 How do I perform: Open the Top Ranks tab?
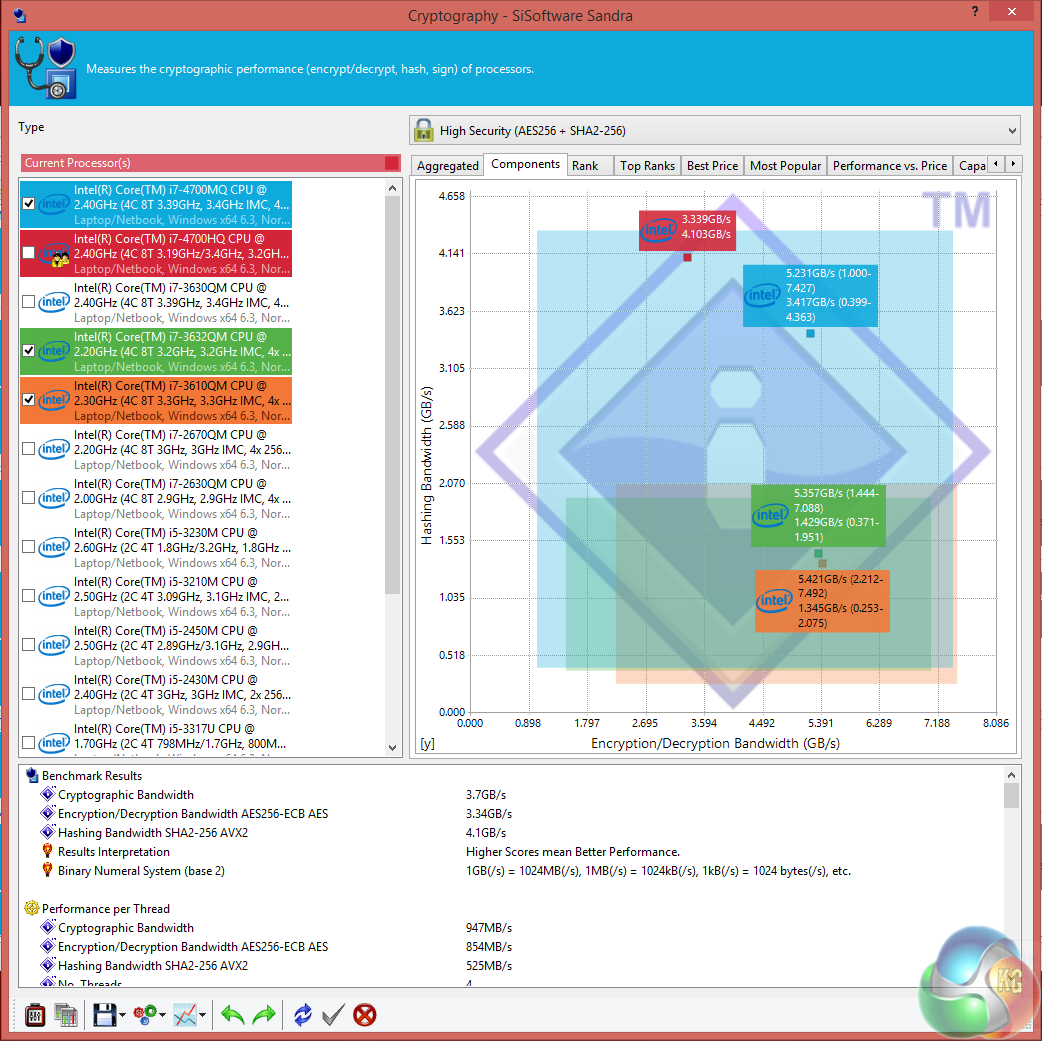pyautogui.click(x=647, y=166)
